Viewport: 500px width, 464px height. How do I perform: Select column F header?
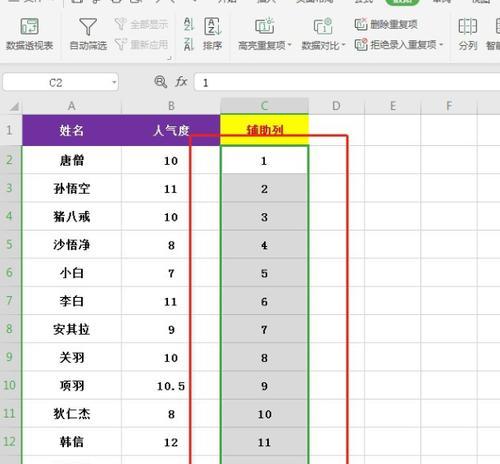pos(449,106)
